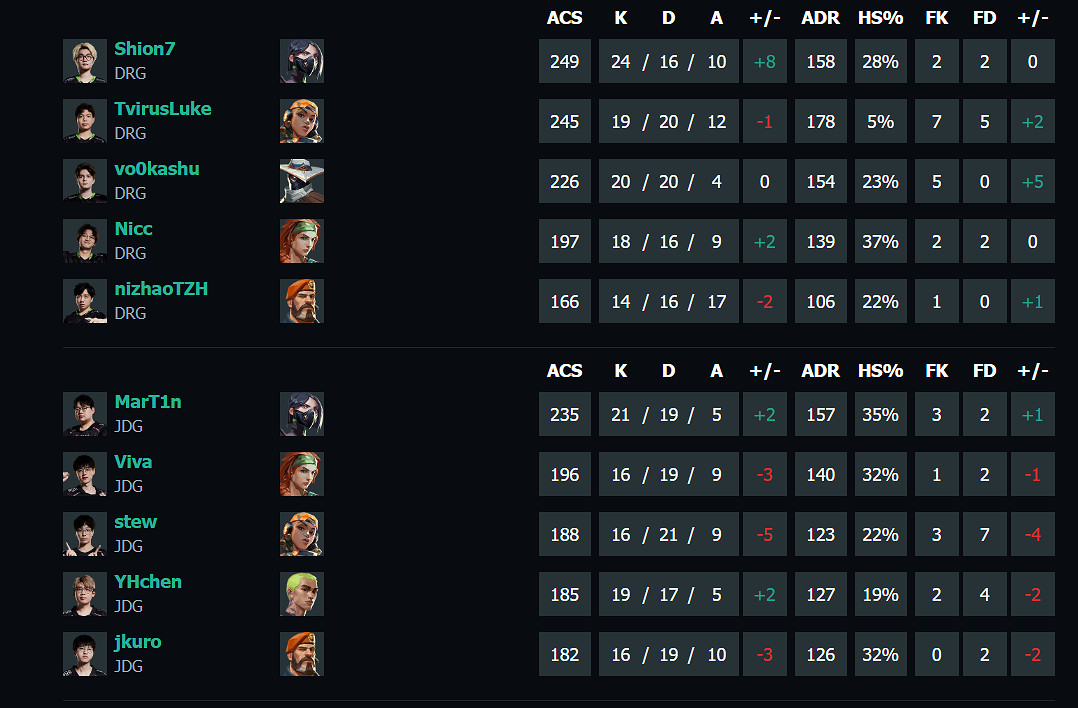Click stew's first deaths value 7

984,535
